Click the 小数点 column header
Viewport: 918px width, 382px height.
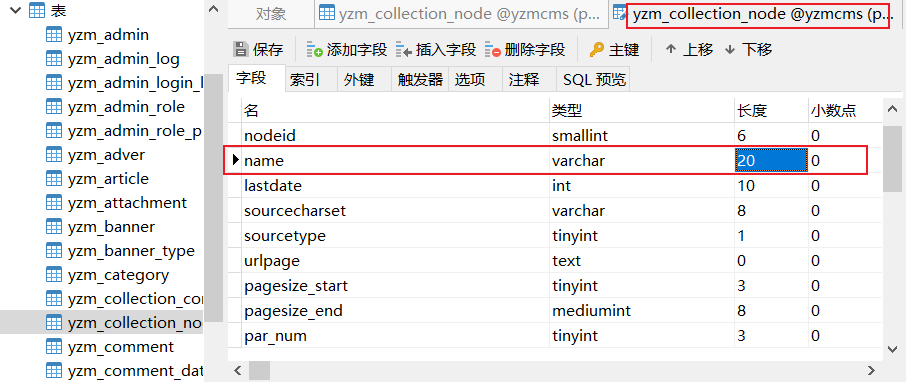[845, 111]
